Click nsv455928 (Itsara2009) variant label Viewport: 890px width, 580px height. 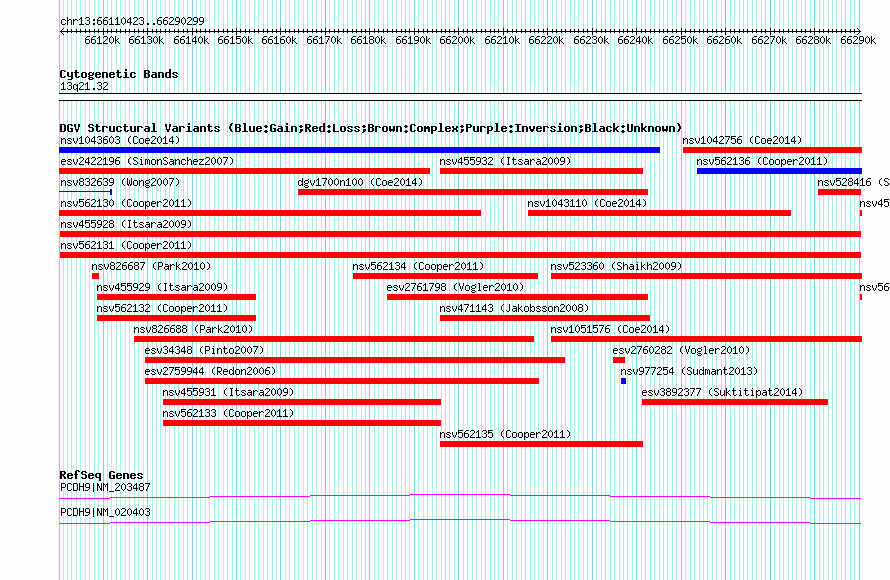pos(126,224)
